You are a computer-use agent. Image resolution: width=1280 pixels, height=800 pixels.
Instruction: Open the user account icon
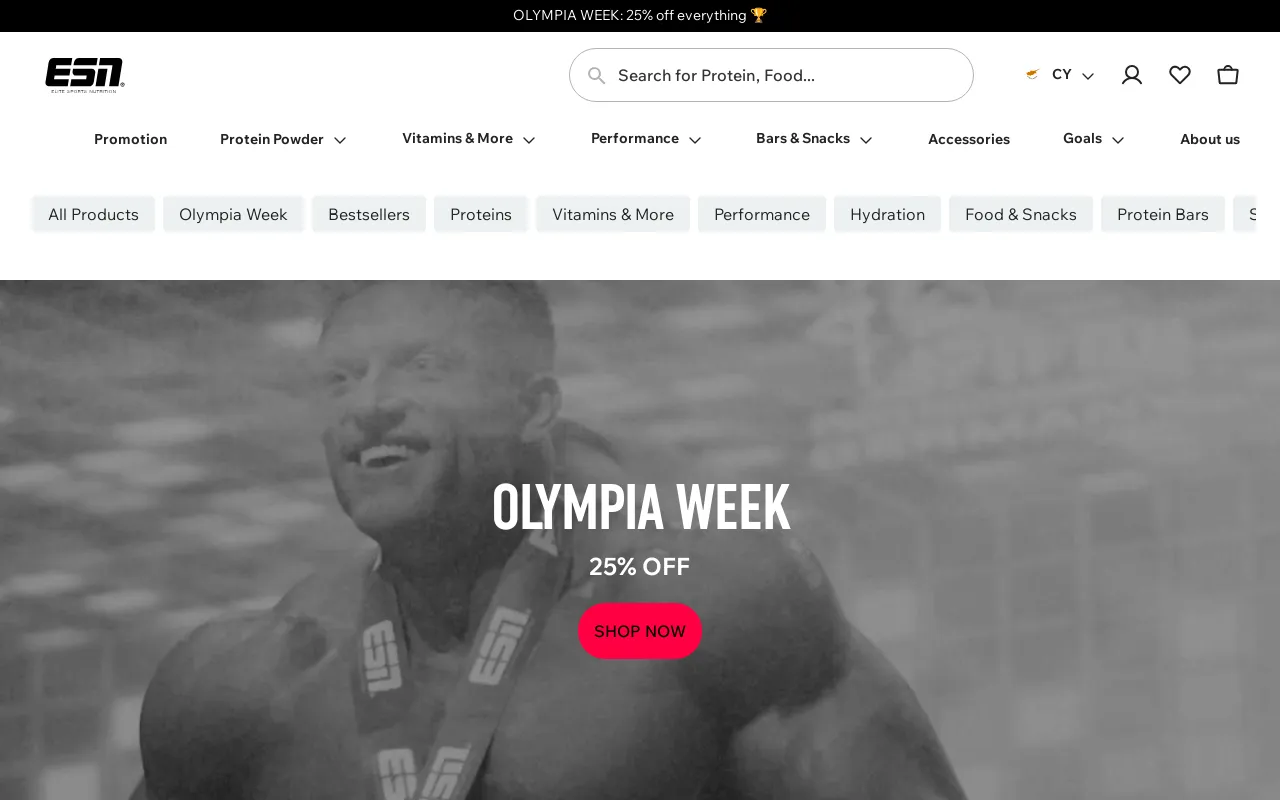pyautogui.click(x=1132, y=75)
